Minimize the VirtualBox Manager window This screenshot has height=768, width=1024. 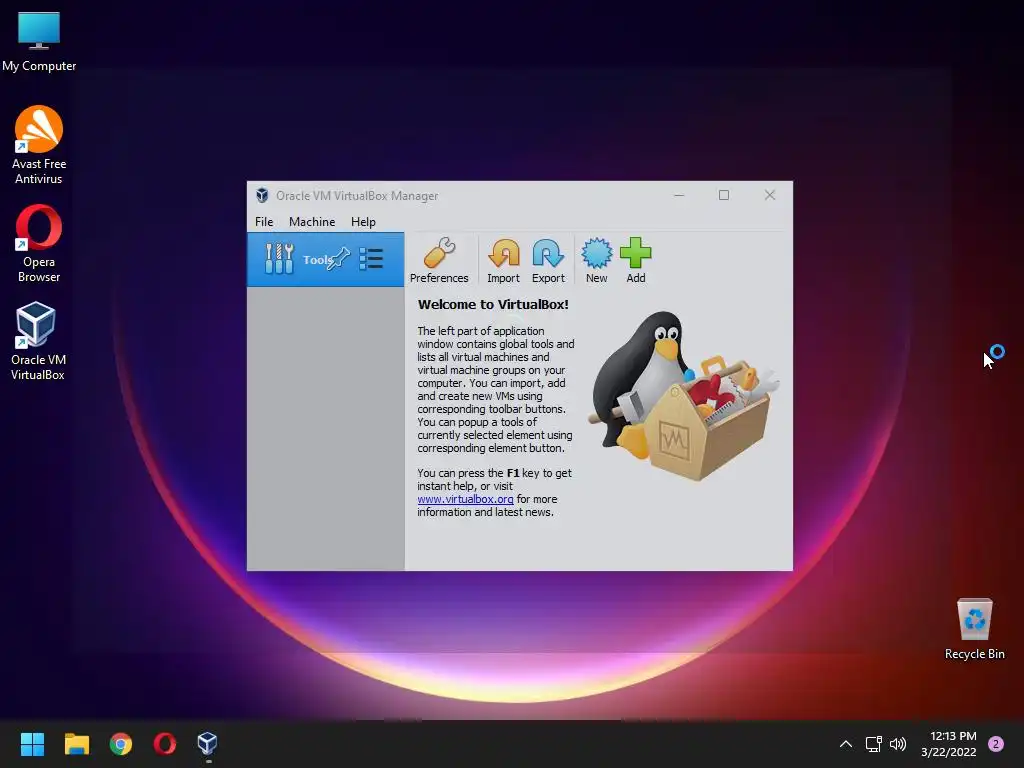point(679,195)
